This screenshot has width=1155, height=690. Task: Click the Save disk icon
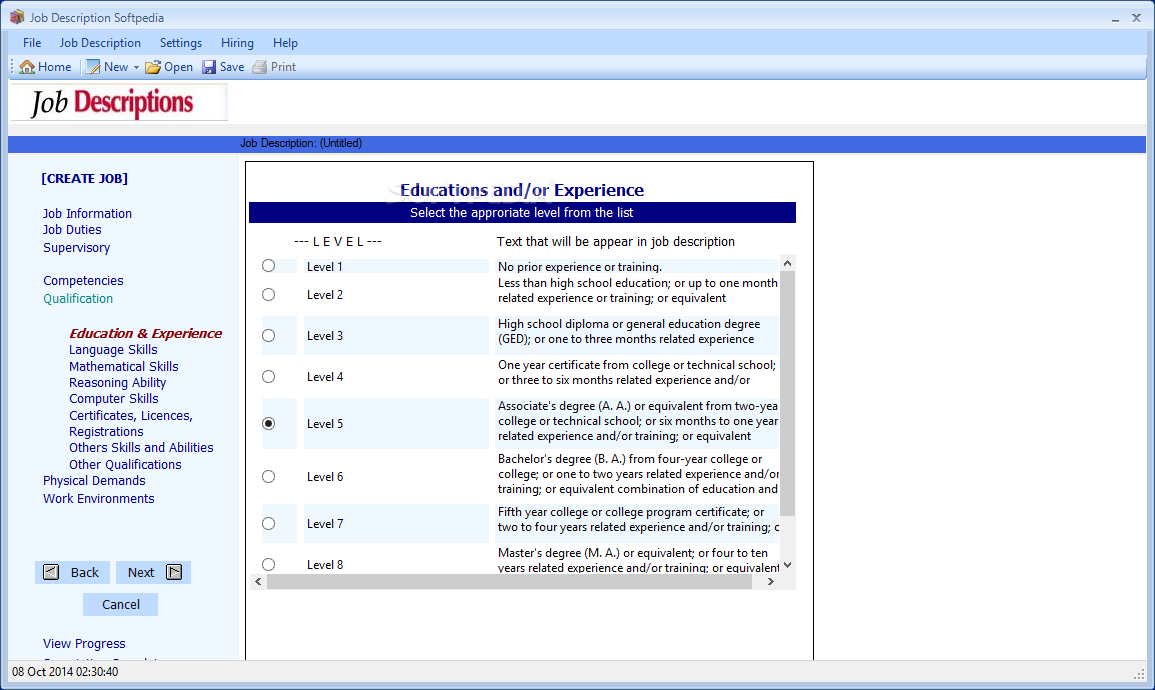point(209,67)
